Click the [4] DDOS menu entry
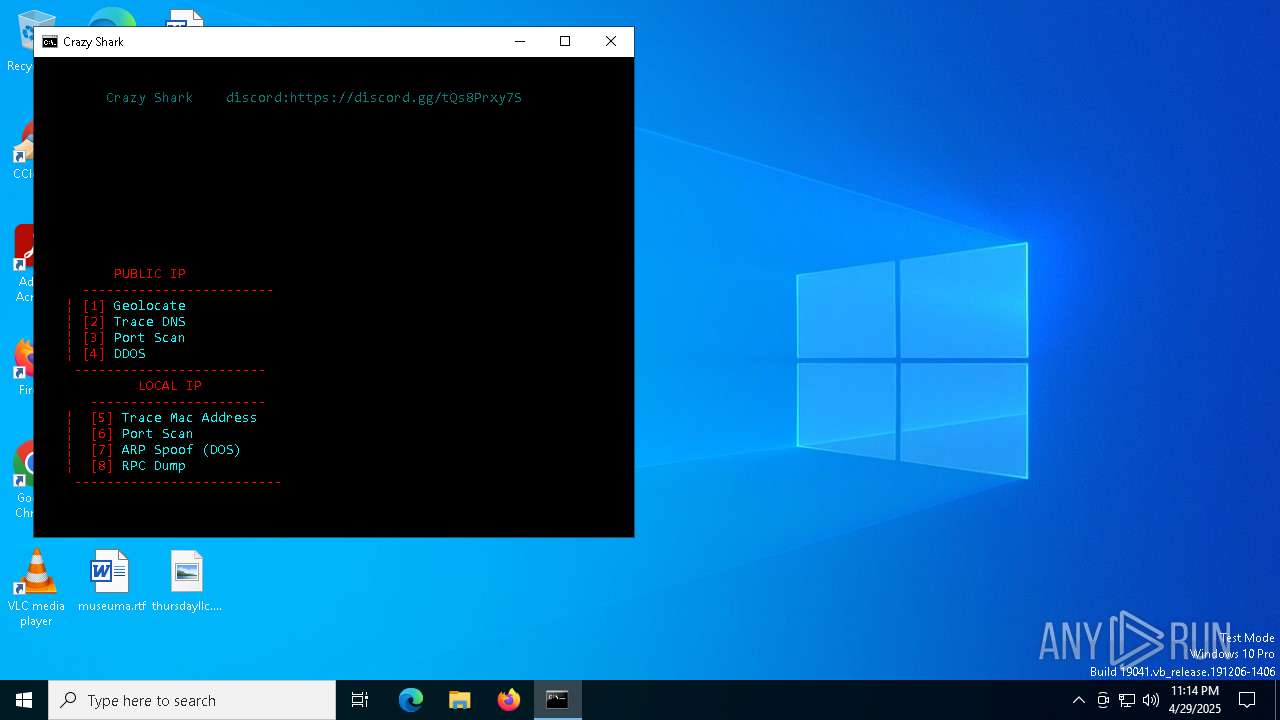 tap(114, 354)
